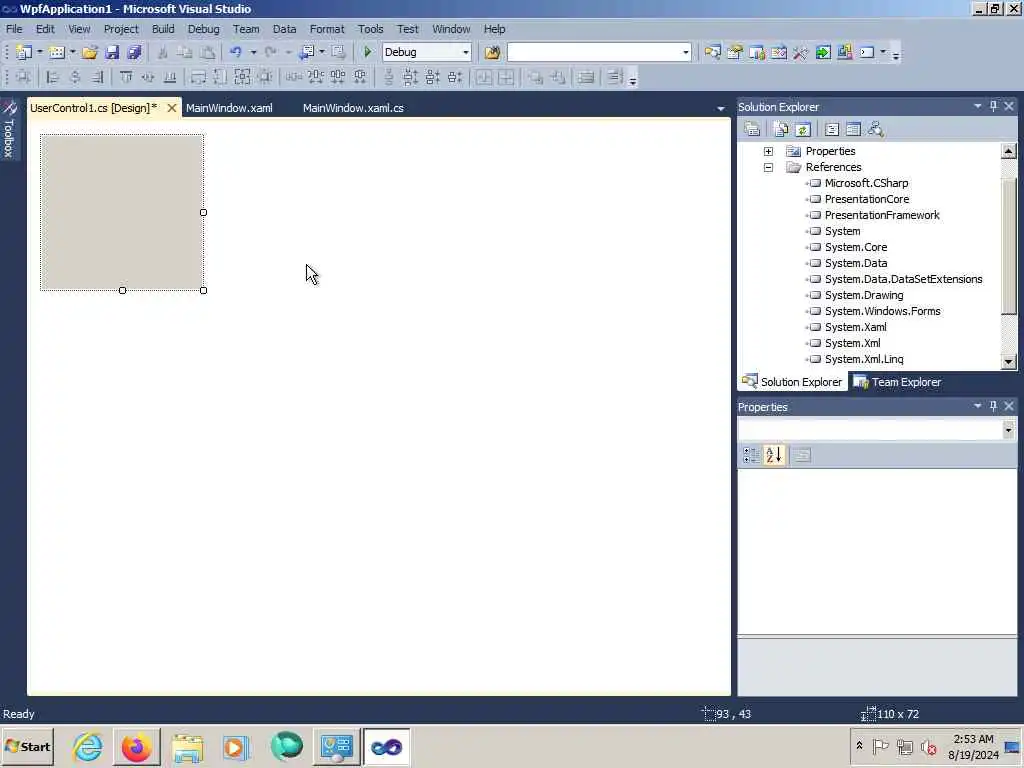Click the Align Tops layout icon
Image resolution: width=1024 pixels, height=768 pixels.
point(126,78)
